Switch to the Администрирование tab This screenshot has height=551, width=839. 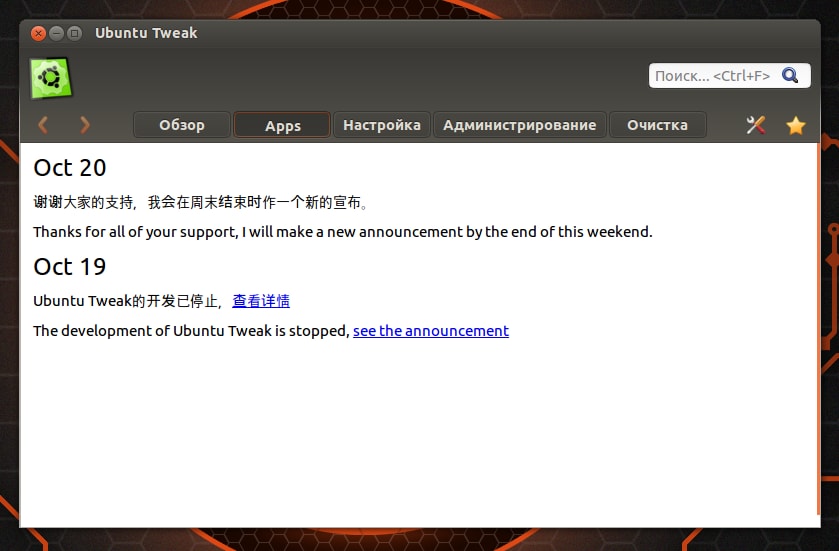click(x=520, y=125)
